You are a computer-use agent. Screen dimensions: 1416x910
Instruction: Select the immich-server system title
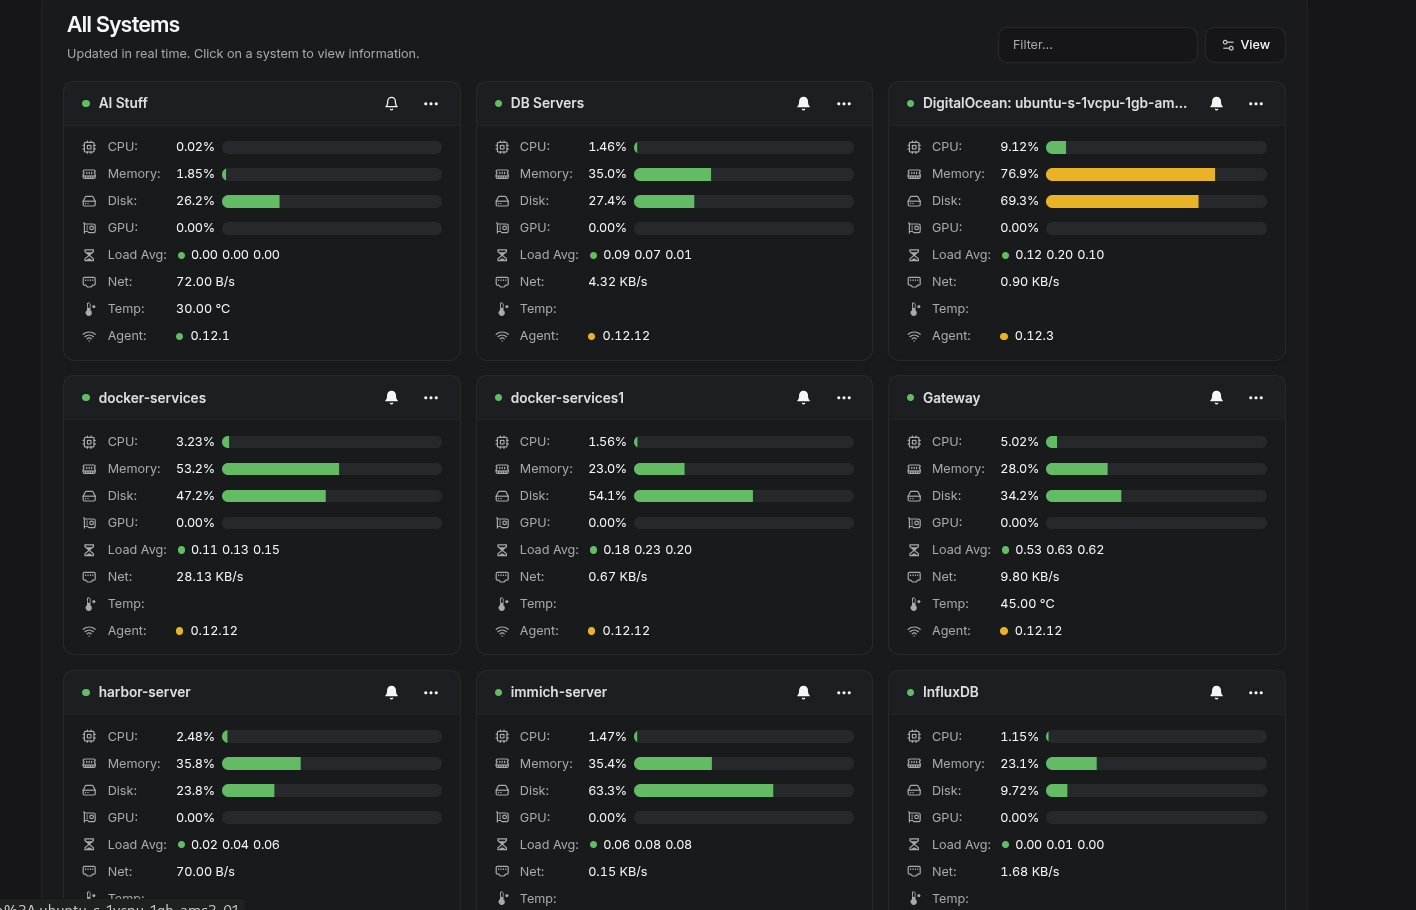pos(558,692)
